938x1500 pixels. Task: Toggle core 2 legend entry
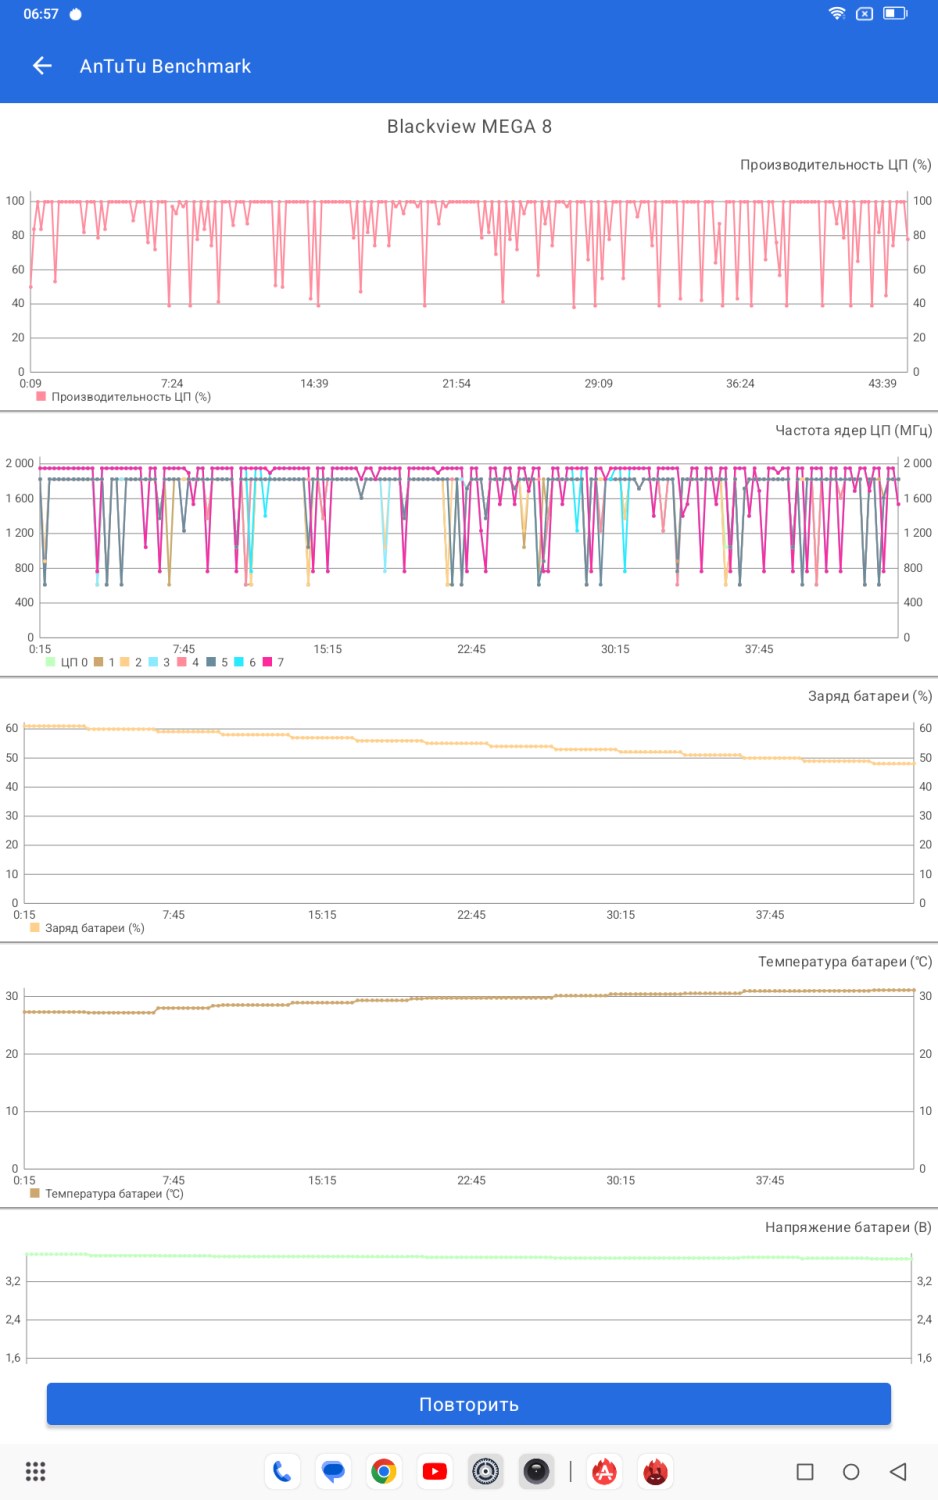[131, 662]
